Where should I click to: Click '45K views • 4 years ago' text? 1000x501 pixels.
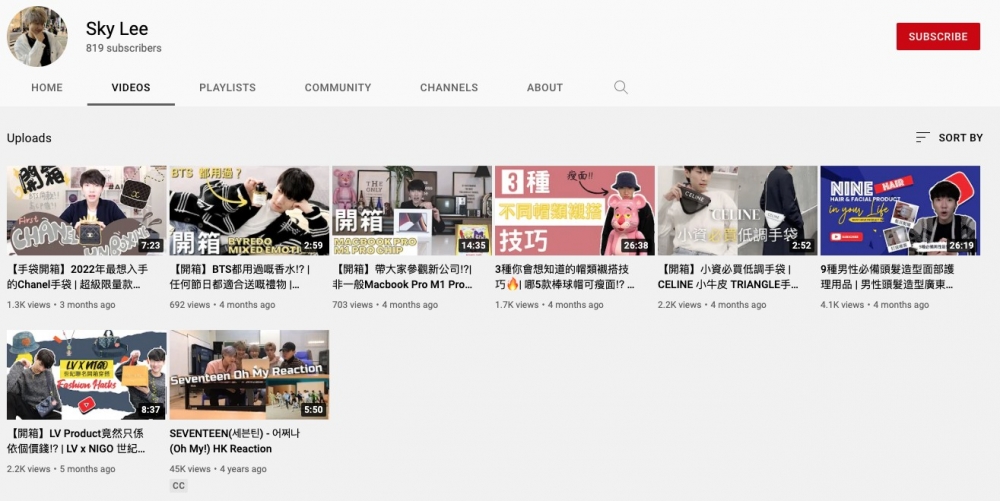(218, 468)
